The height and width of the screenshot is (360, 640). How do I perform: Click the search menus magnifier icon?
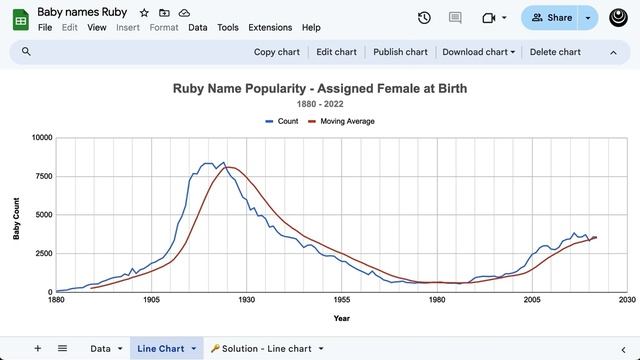[26, 51]
